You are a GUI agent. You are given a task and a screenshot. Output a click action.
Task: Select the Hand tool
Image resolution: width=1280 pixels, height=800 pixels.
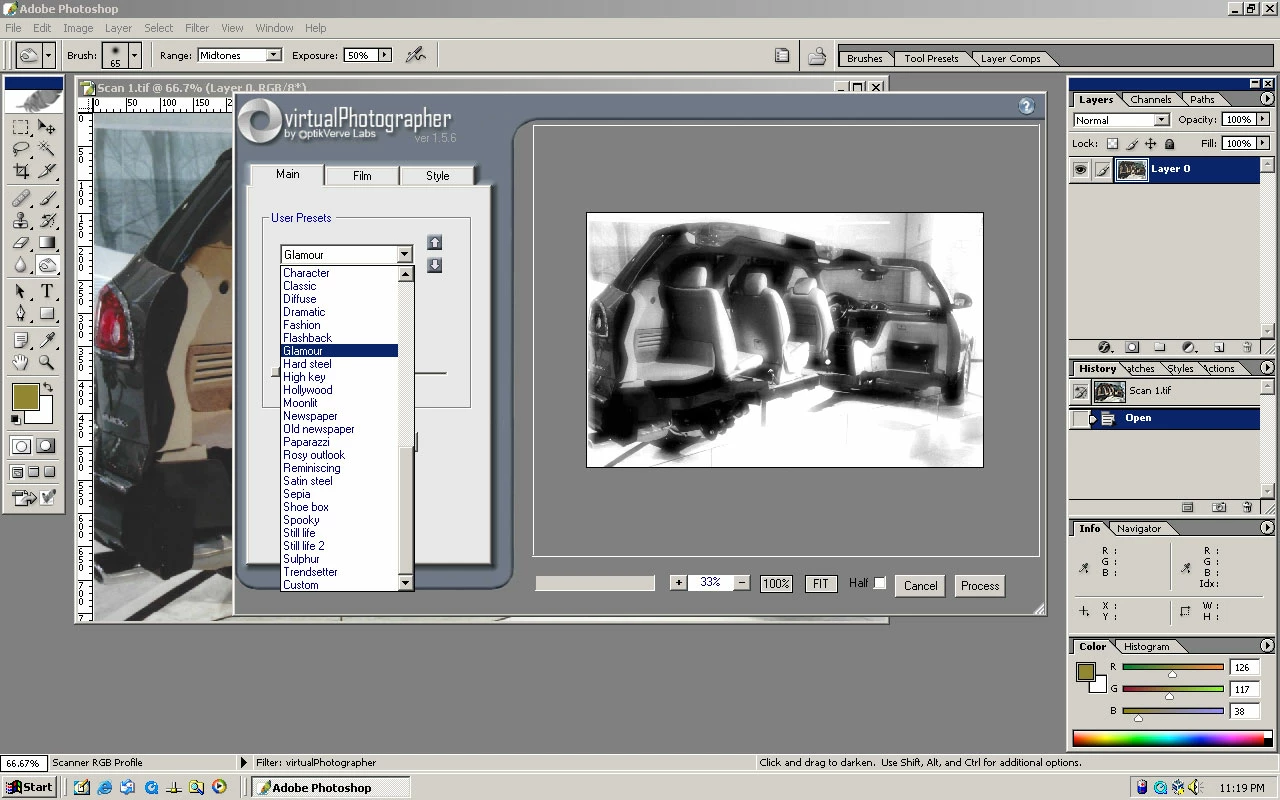click(20, 363)
